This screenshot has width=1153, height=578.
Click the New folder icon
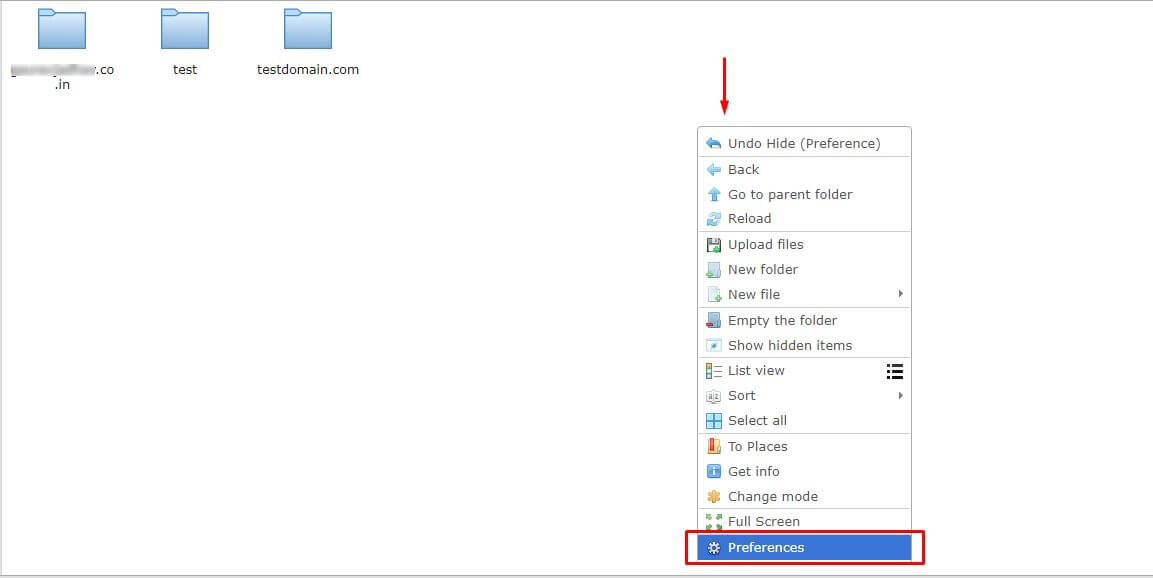[x=713, y=270]
